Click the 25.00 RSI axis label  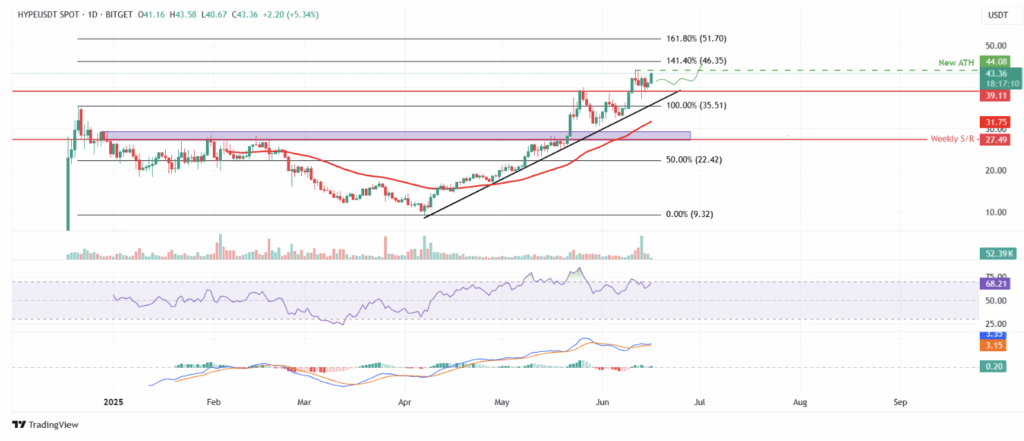tap(995, 324)
